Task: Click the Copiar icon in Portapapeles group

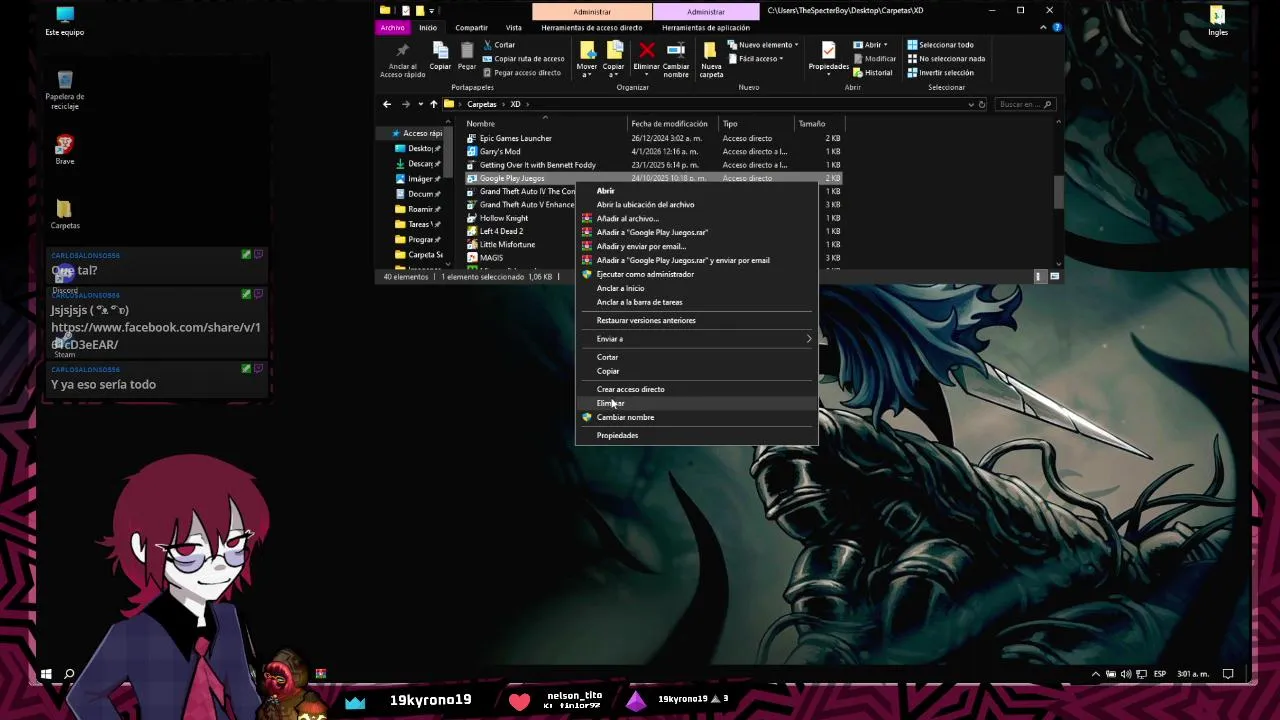Action: (440, 50)
